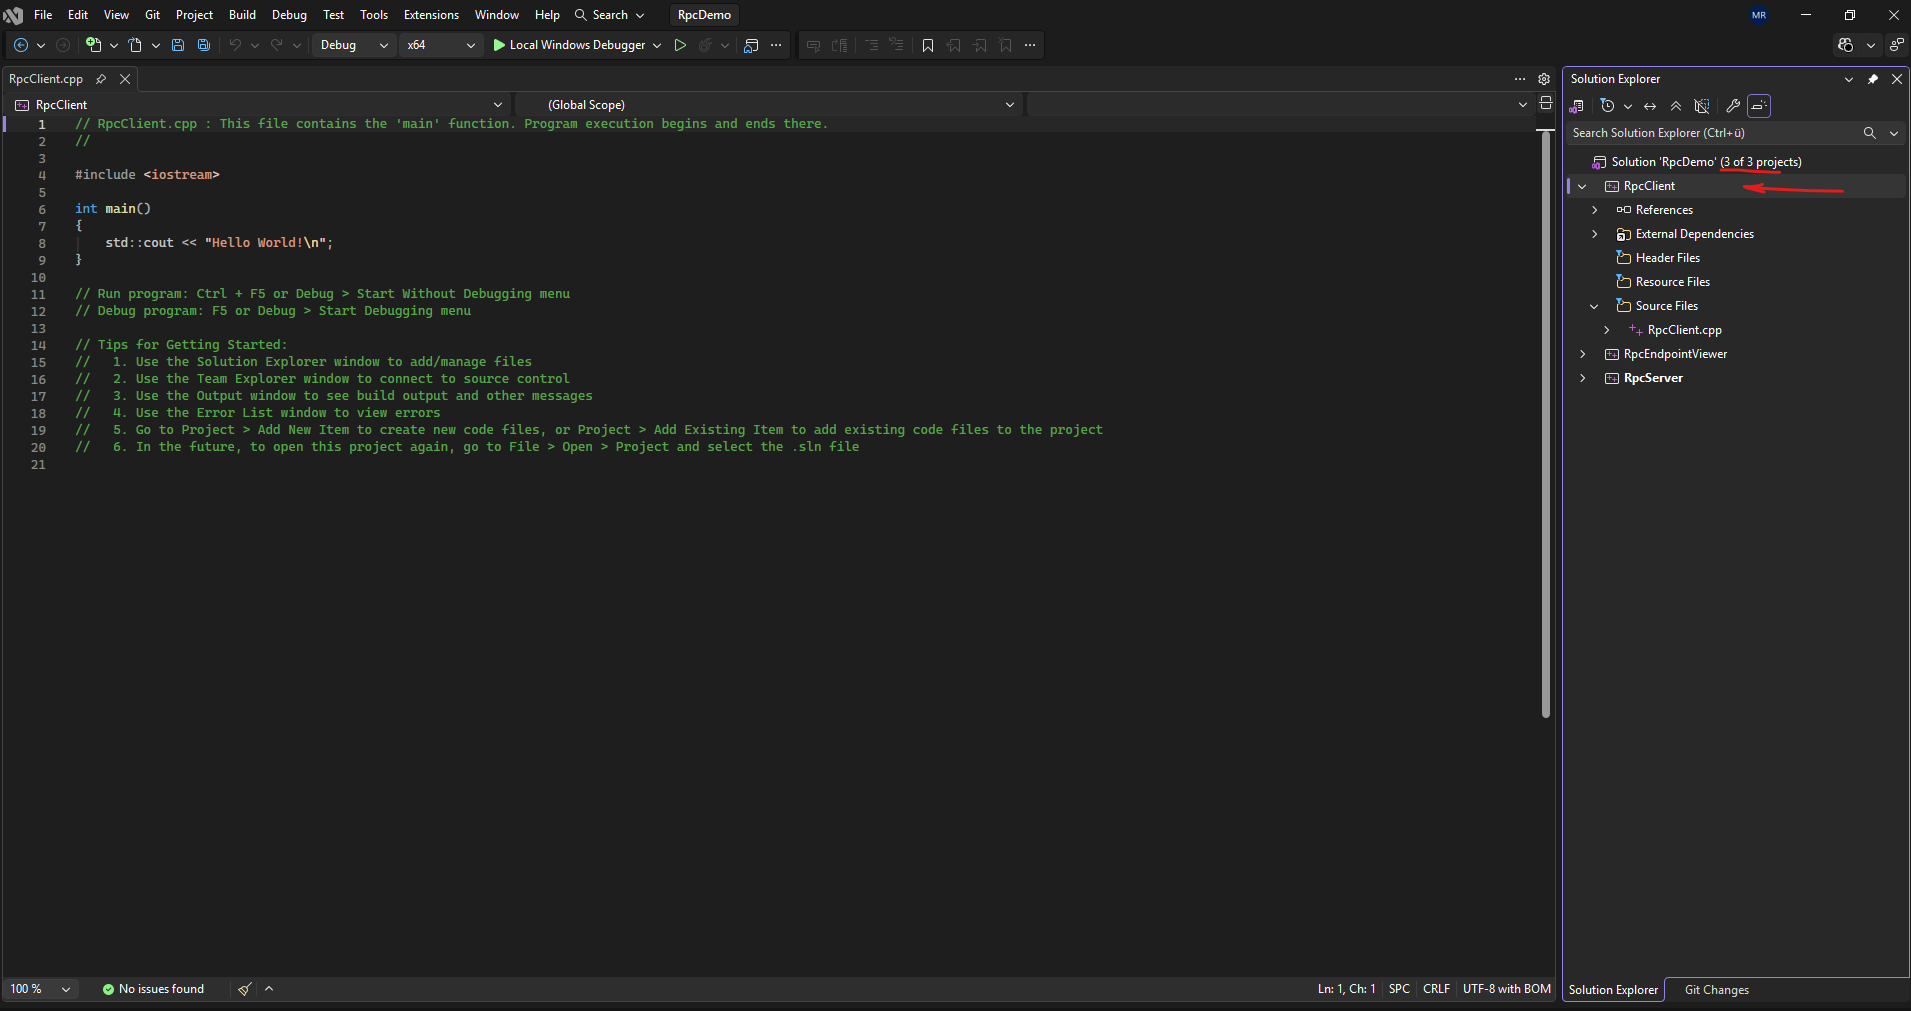
Task: Click the Undo arrow icon
Action: click(x=235, y=45)
